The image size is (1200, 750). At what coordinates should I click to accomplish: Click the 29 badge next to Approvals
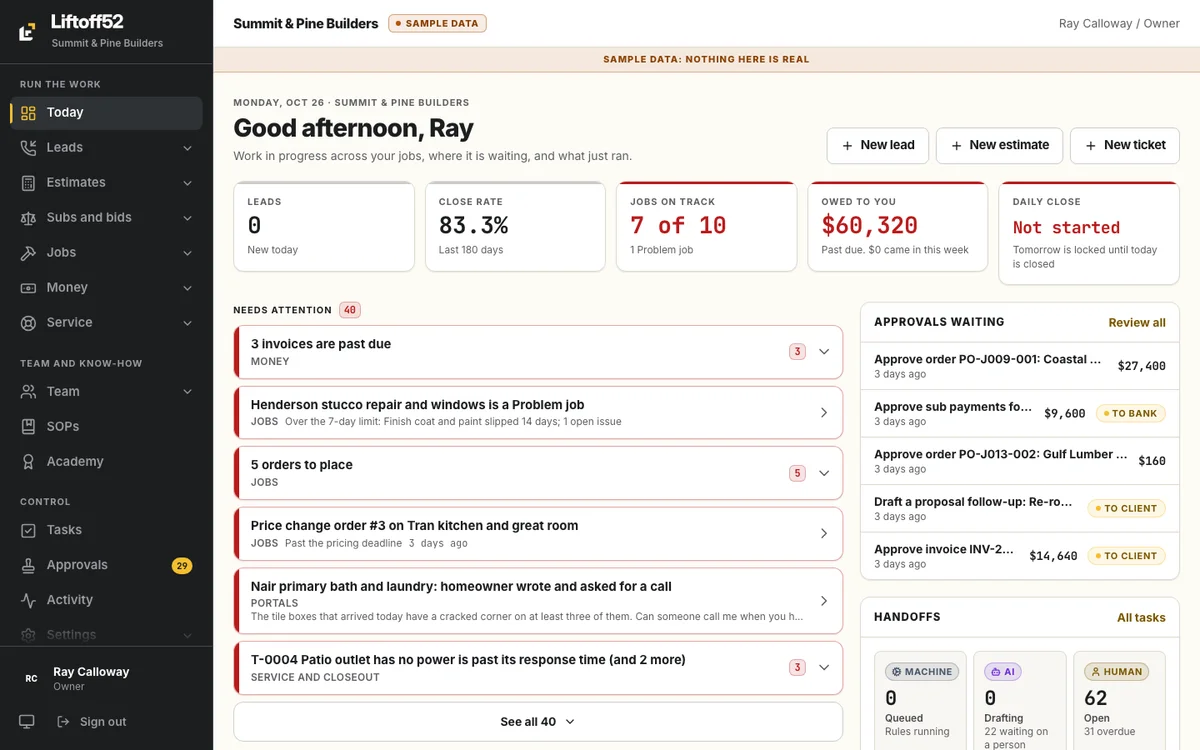(x=182, y=566)
